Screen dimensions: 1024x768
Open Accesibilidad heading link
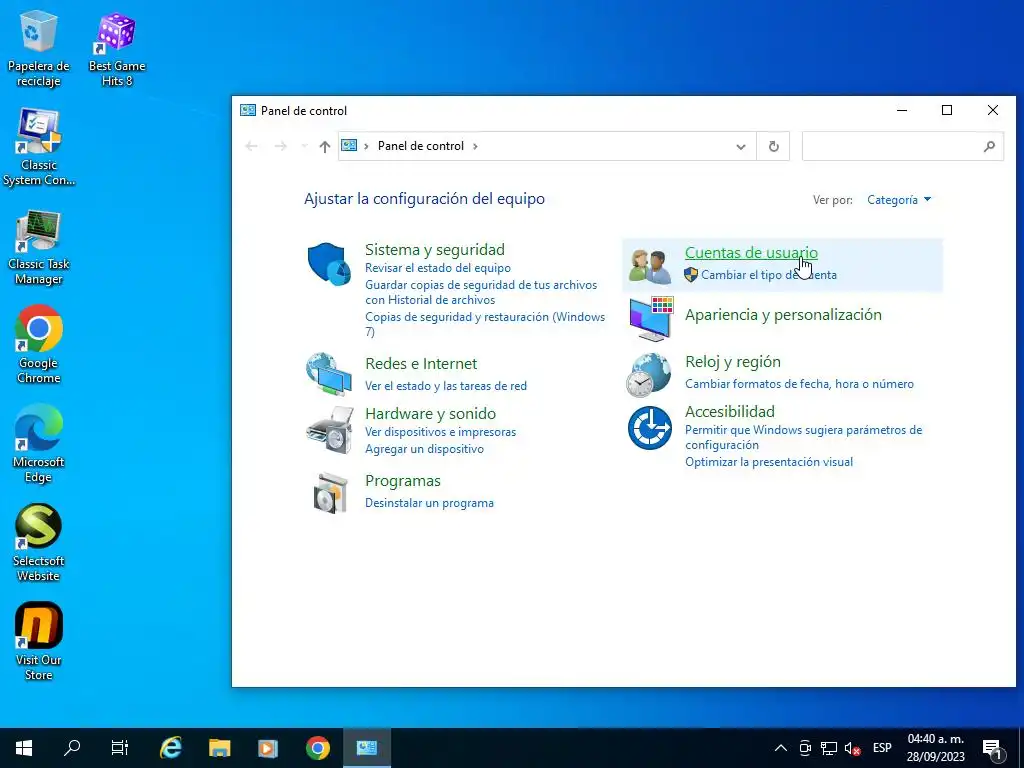click(x=729, y=411)
